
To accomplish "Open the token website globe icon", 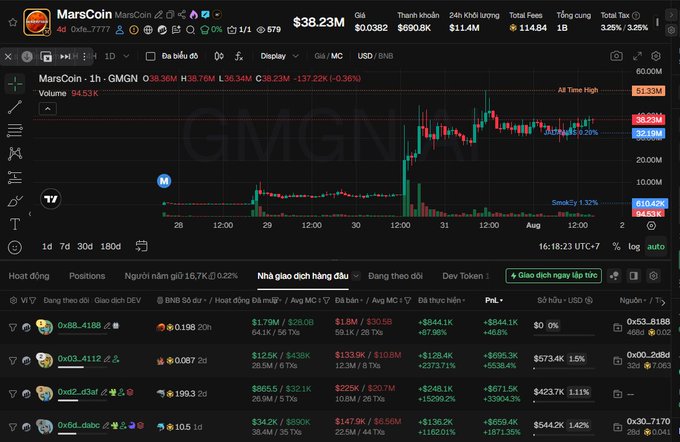I will (x=148, y=29).
